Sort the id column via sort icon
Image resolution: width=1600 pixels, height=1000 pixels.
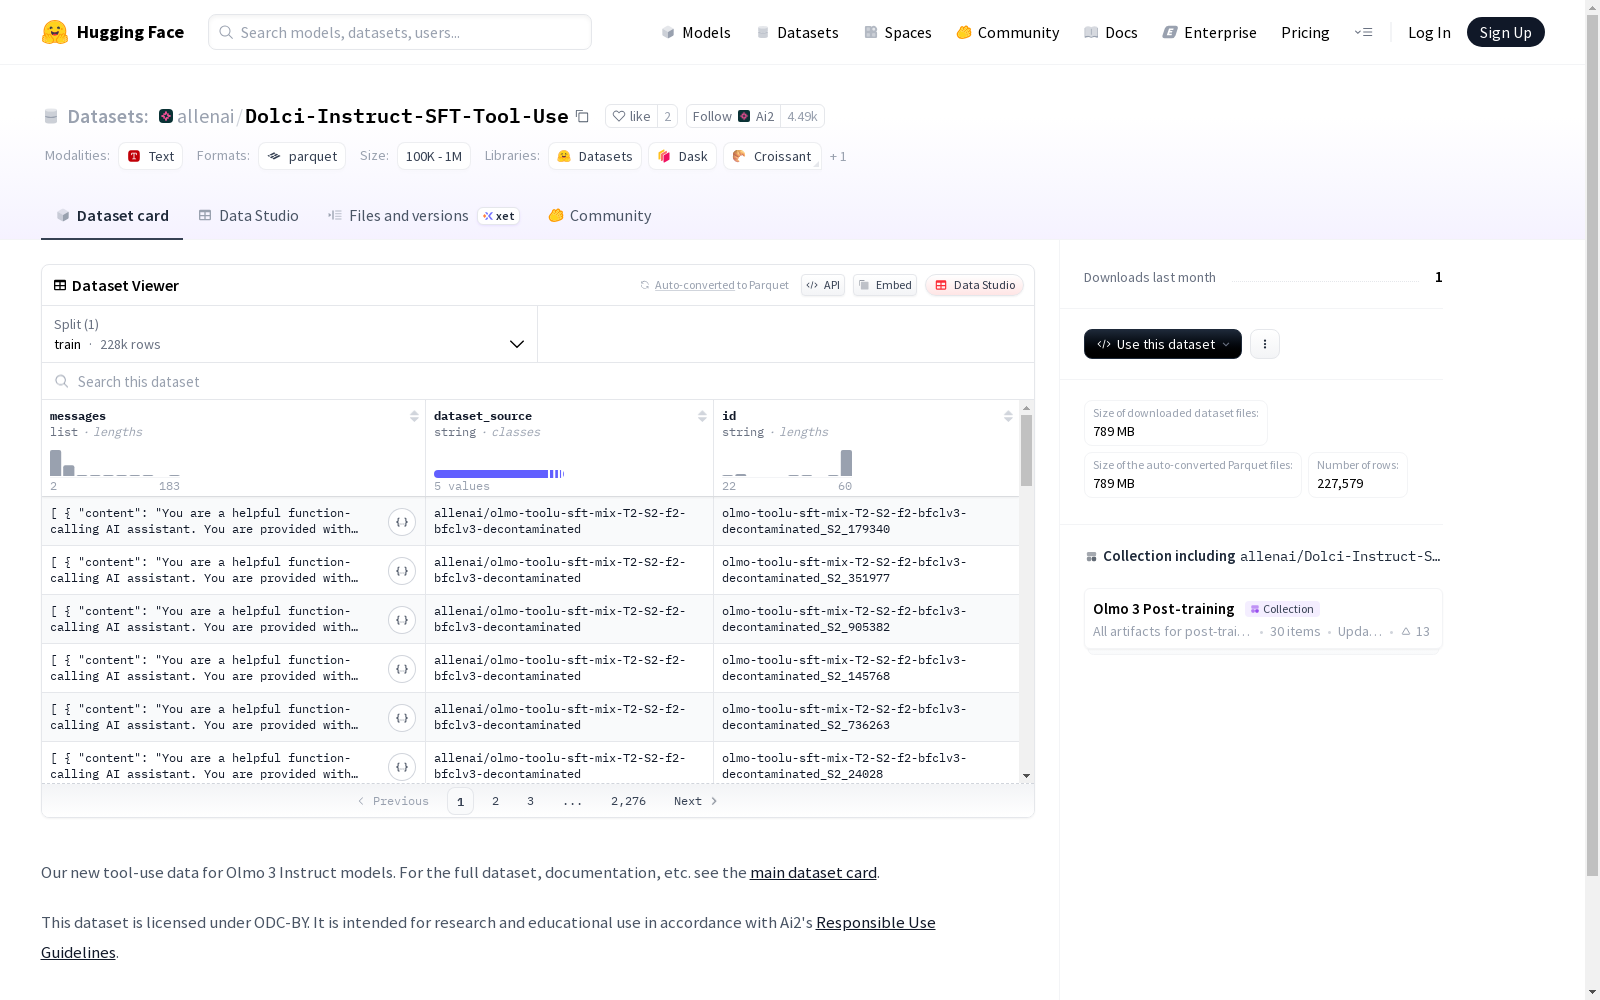(1008, 416)
